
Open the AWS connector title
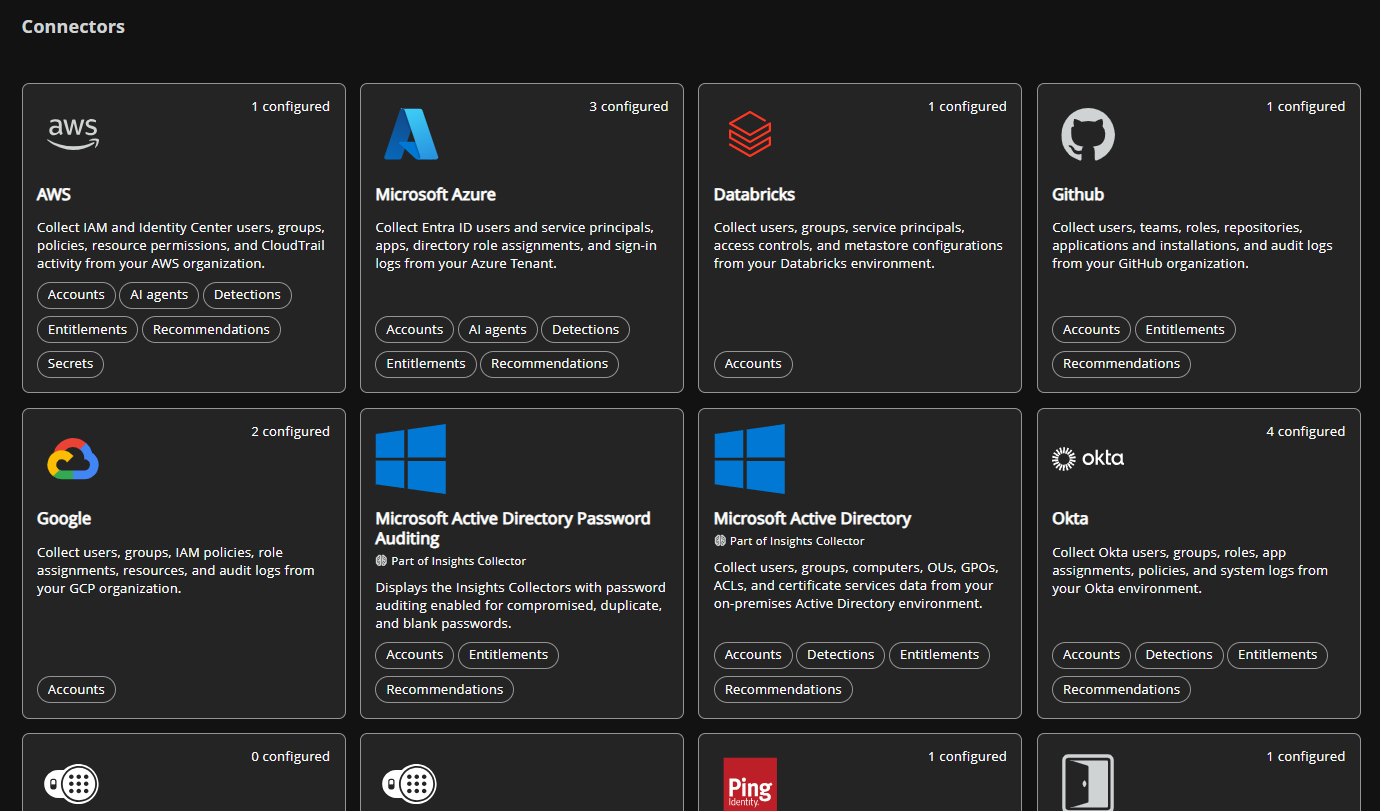(x=54, y=194)
